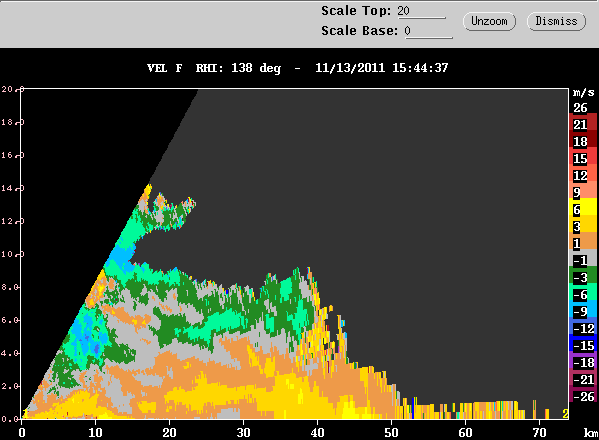Select the -15 m/s dark blue legend swatch
Image resolution: width=599 pixels, height=440 pixels.
(583, 343)
